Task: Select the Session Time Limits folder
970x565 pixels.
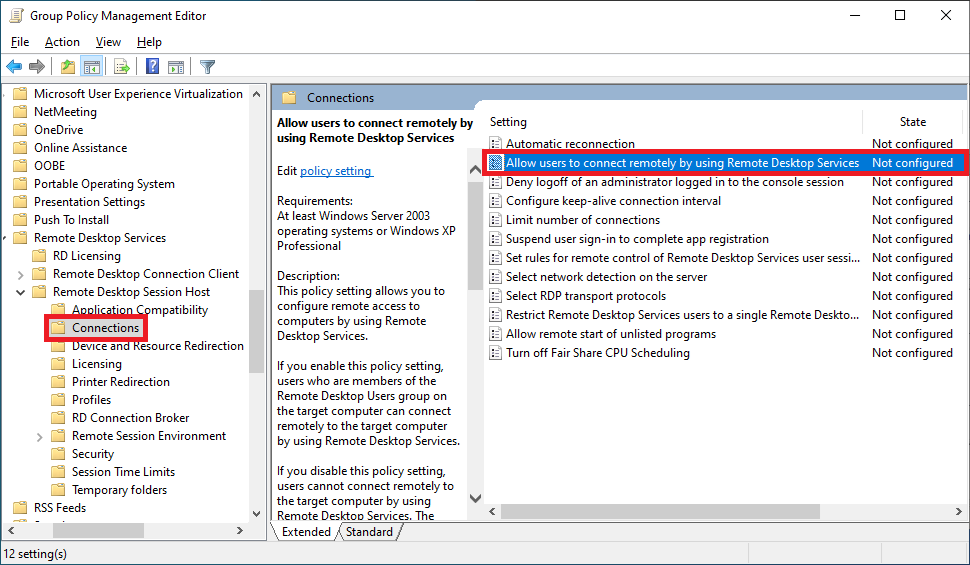Action: (123, 472)
